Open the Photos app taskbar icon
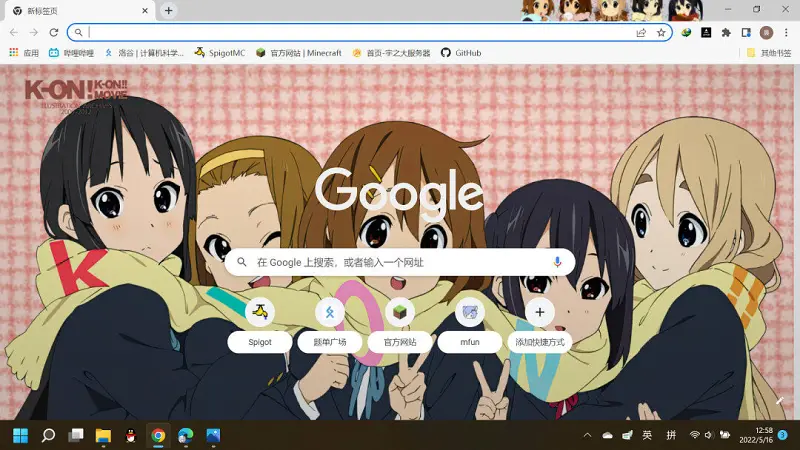This screenshot has width=800, height=450. pyautogui.click(x=213, y=436)
